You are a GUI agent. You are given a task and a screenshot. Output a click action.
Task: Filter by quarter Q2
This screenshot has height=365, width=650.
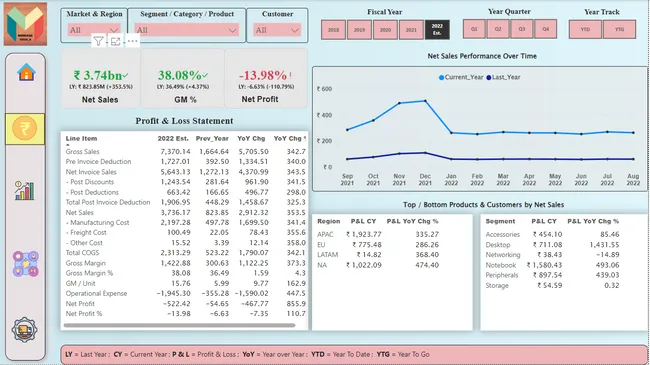click(x=498, y=29)
